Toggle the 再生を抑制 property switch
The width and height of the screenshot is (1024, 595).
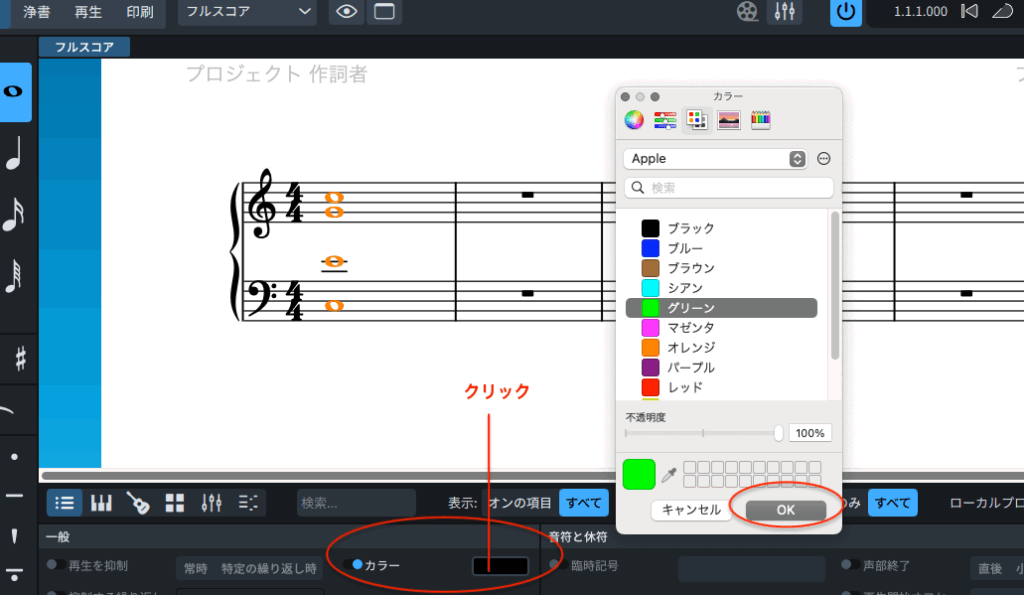pos(55,565)
